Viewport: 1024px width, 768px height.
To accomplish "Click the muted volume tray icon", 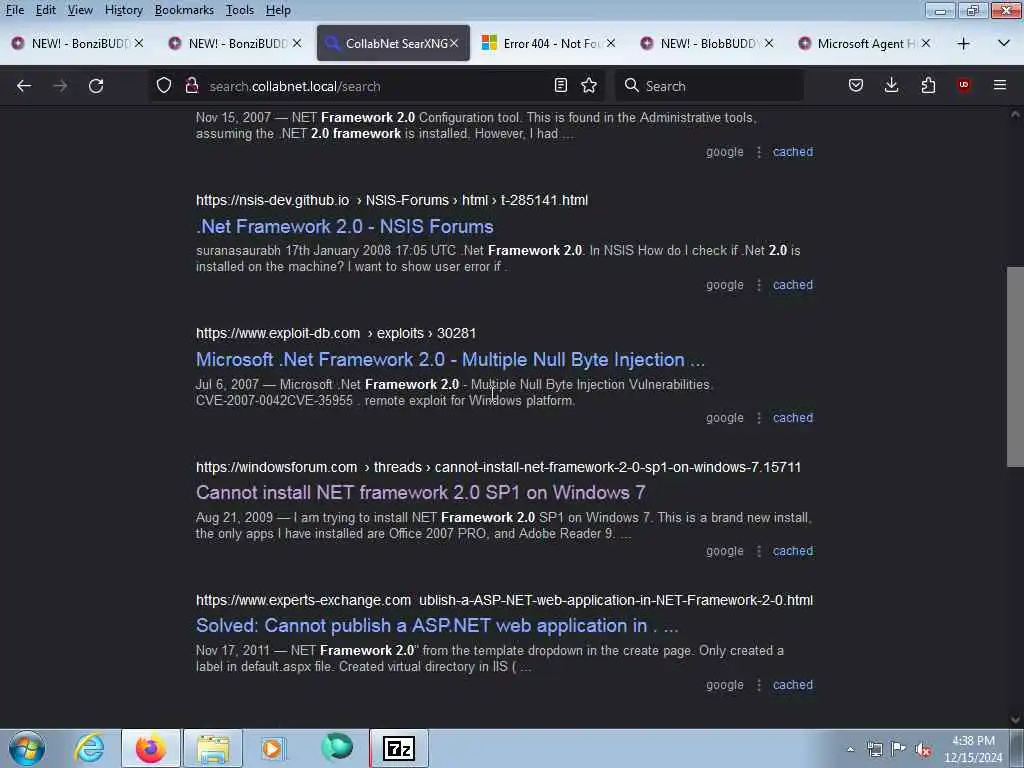I will 923,749.
